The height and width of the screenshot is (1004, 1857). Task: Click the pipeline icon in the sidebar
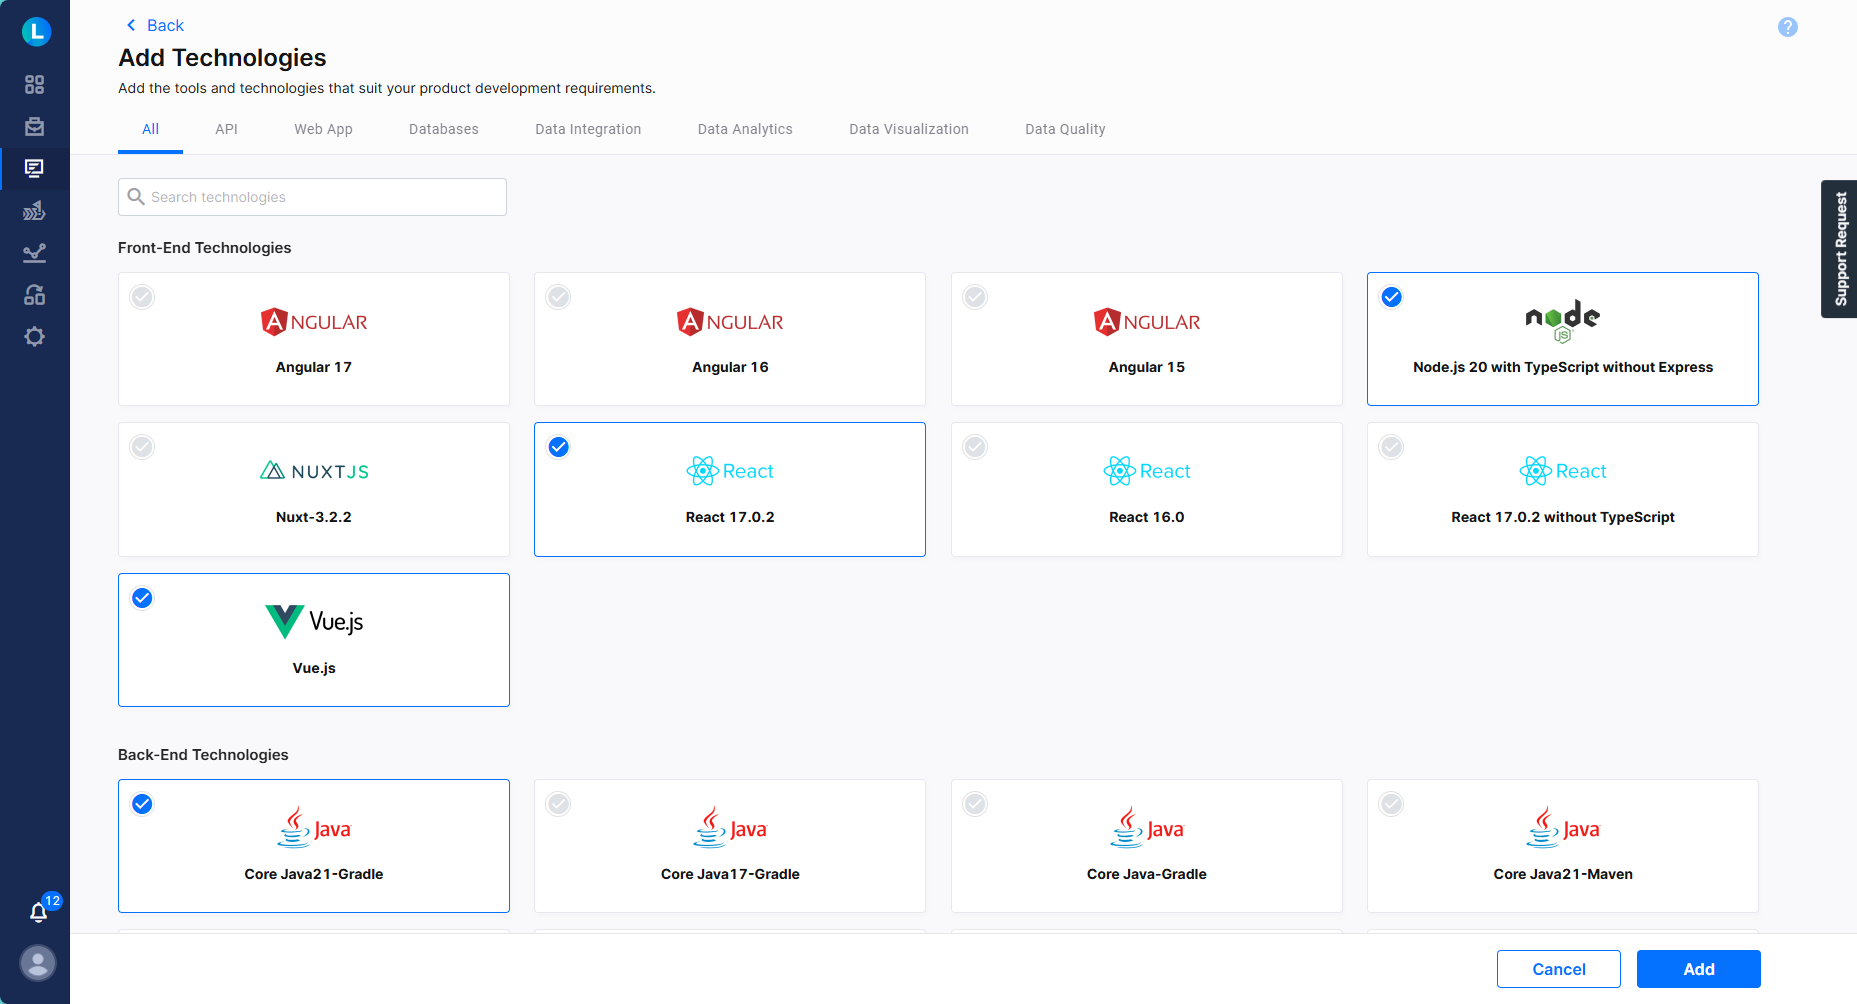34,211
